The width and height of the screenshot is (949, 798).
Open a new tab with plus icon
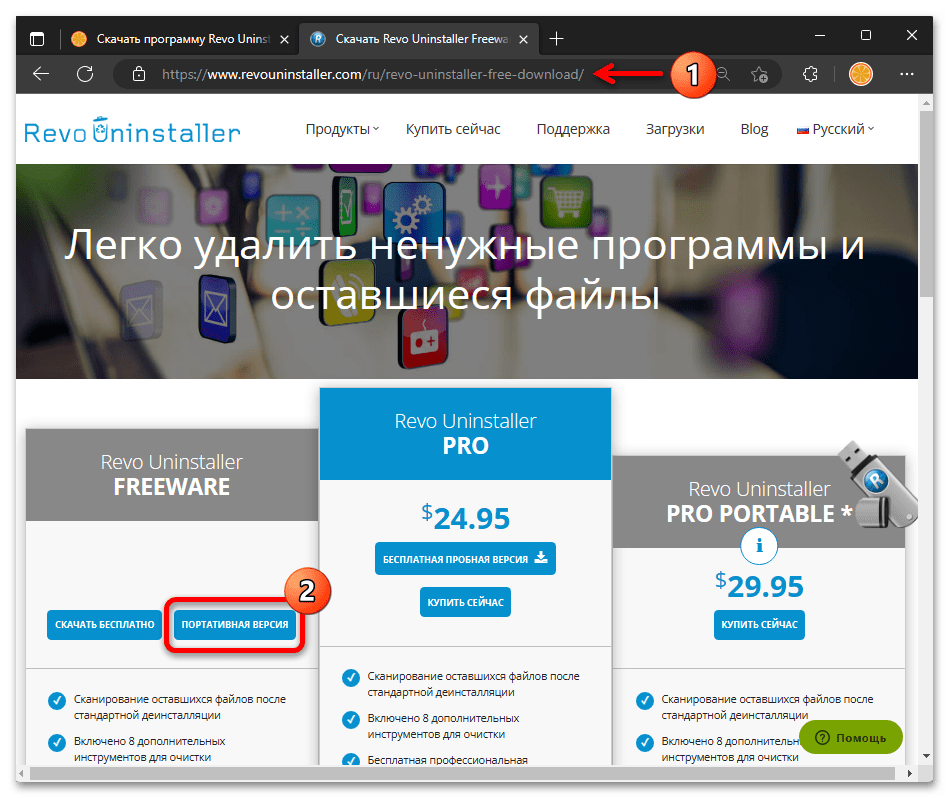[x=556, y=39]
